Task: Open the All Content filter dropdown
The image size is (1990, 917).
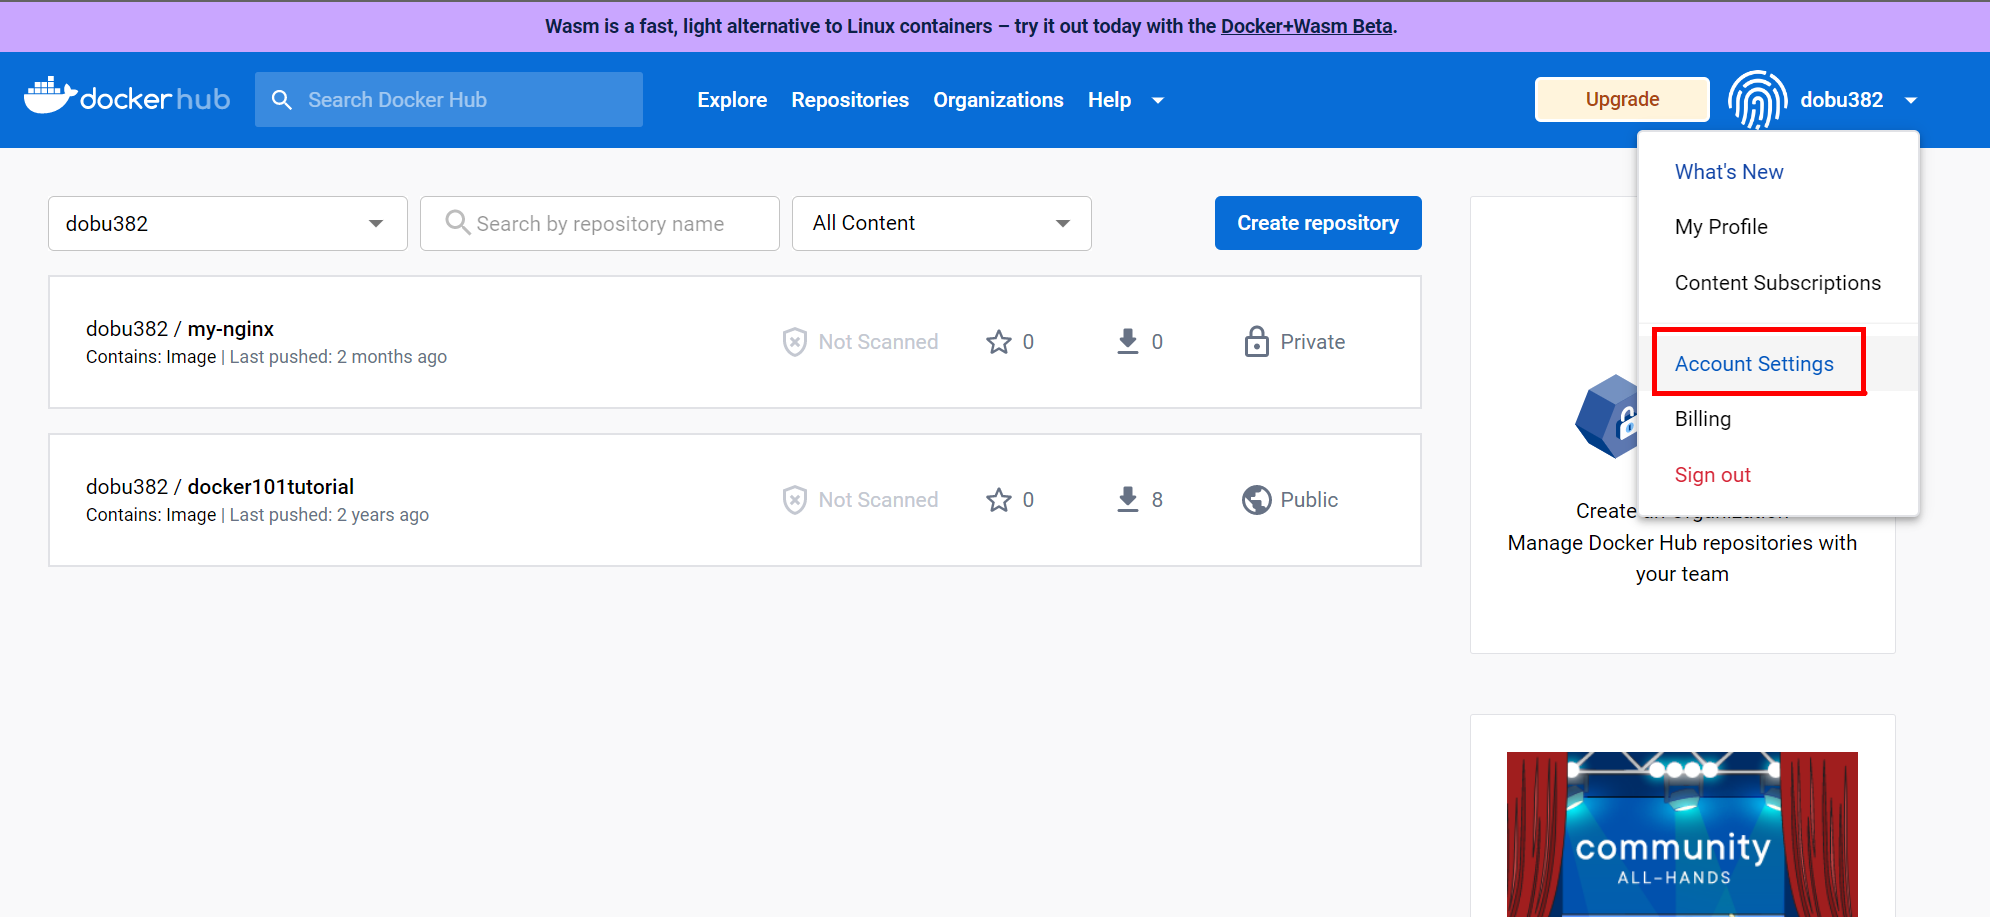Action: 941,223
